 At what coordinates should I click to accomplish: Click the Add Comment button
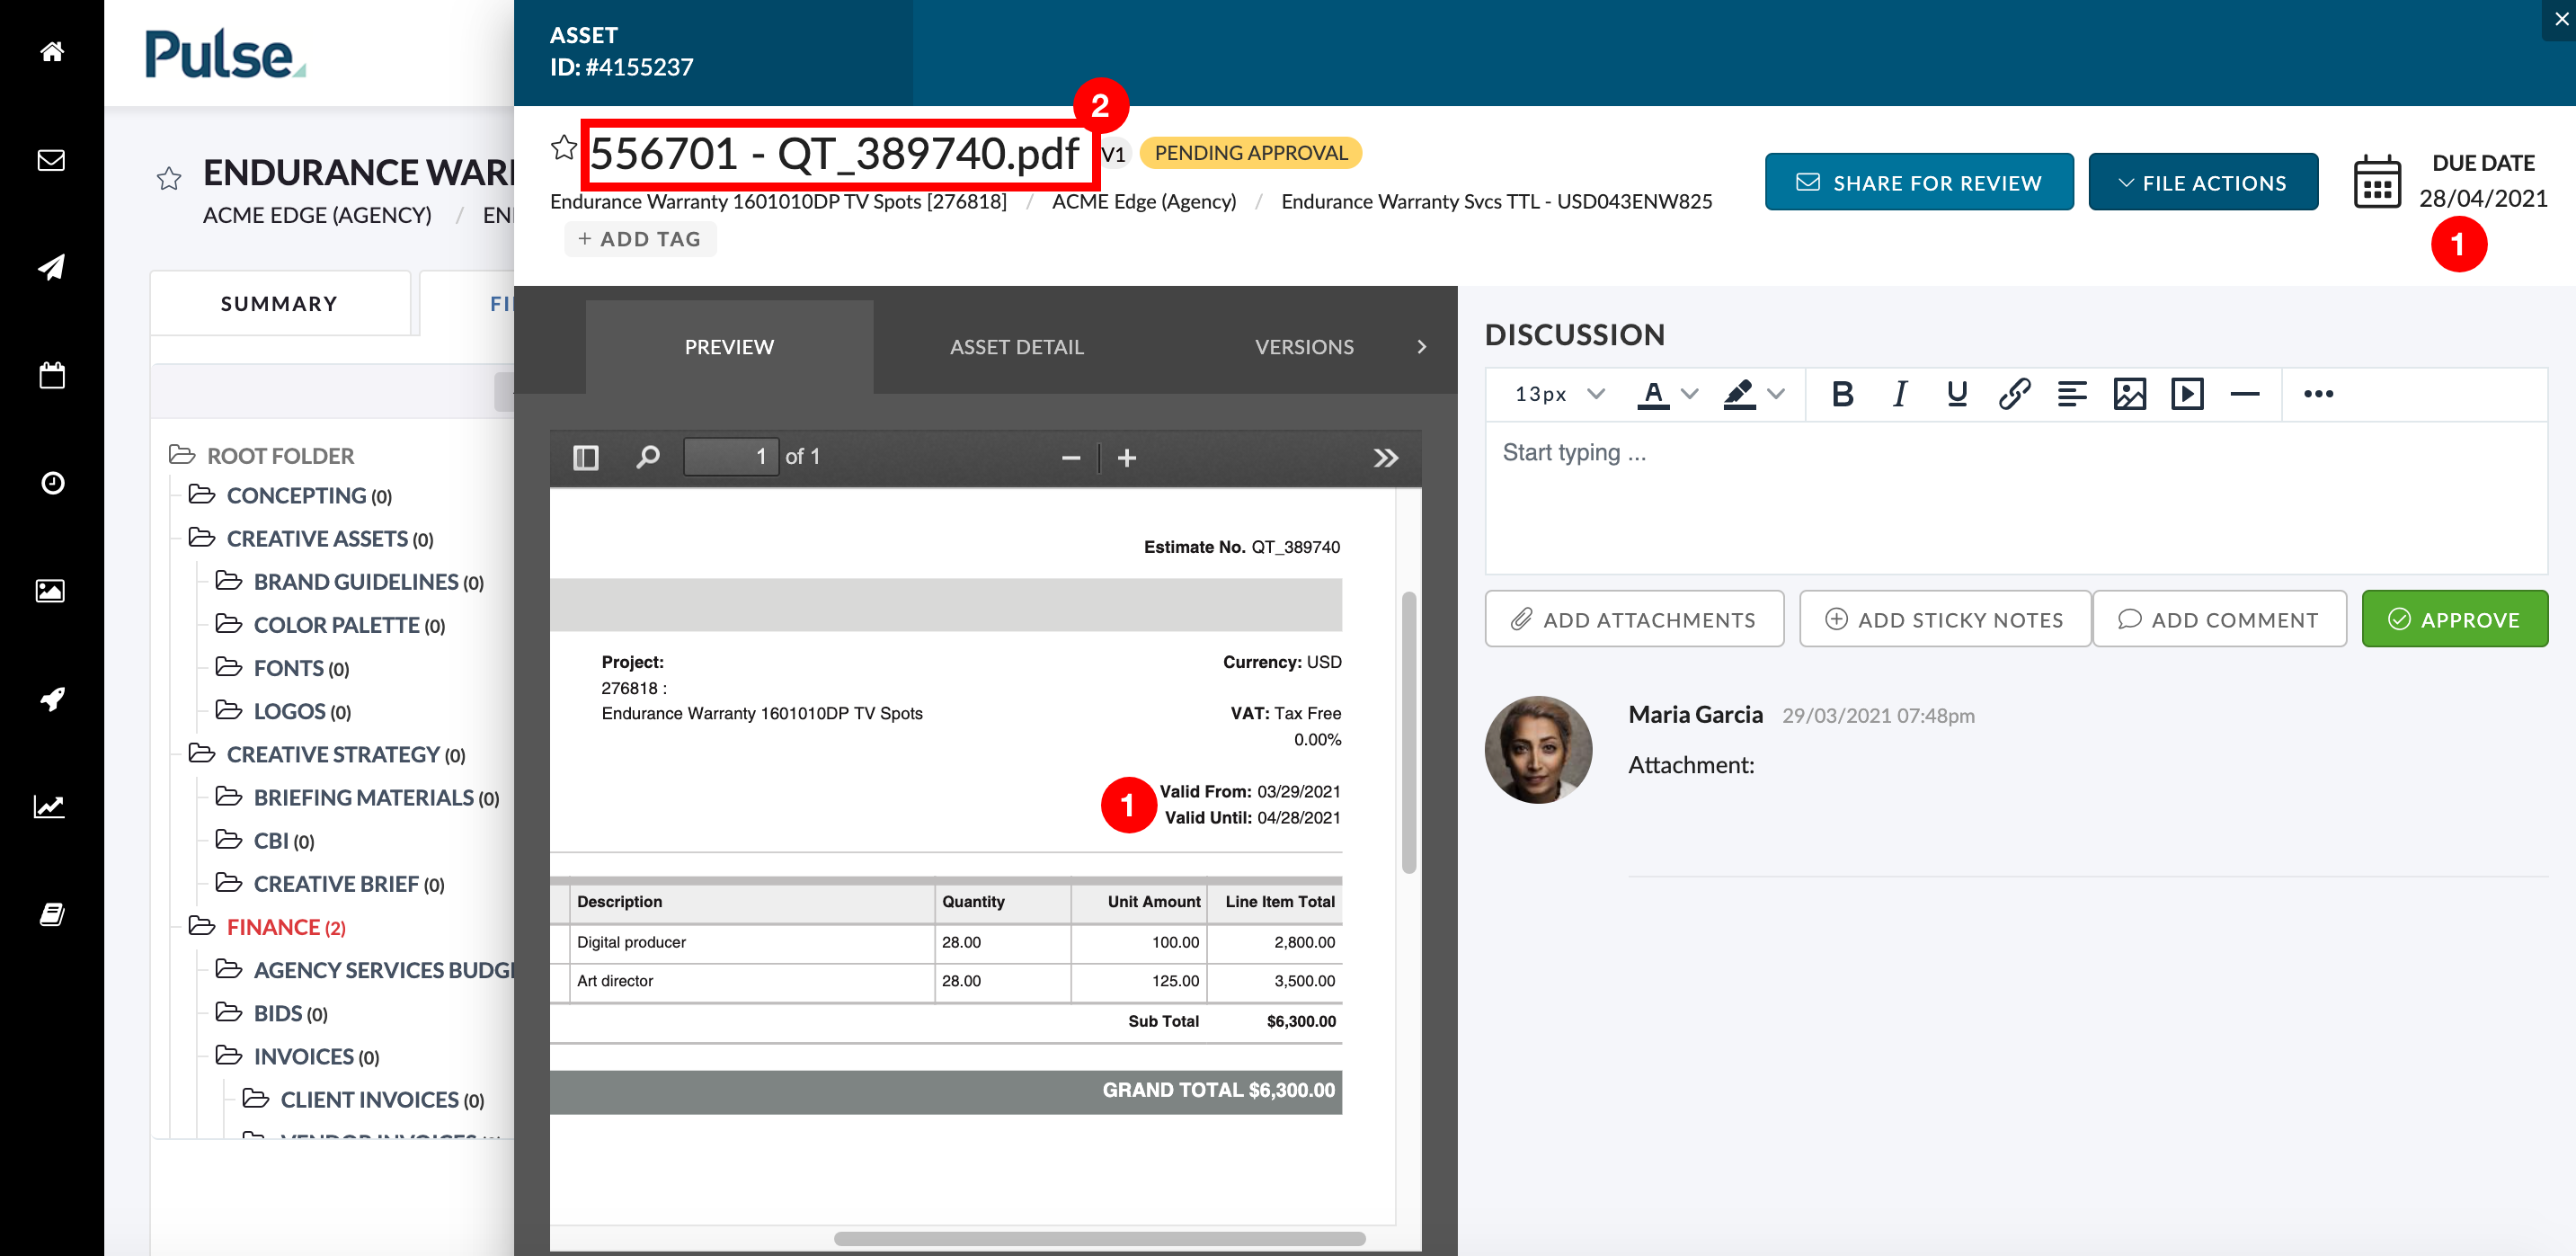[2219, 619]
